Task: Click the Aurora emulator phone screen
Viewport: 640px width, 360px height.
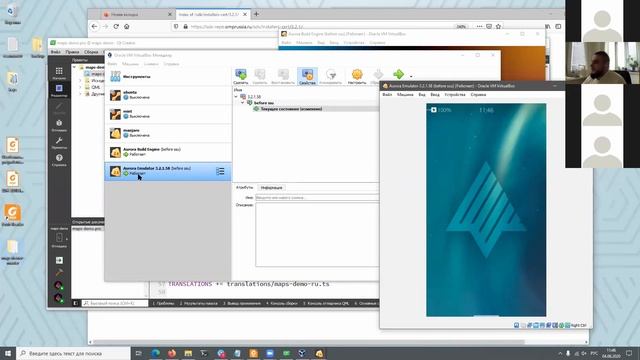Action: (x=486, y=210)
